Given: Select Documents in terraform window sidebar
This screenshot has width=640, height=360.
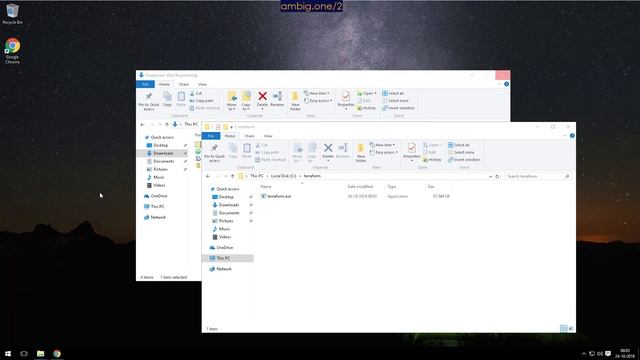Looking at the screenshot, I should click(229, 213).
